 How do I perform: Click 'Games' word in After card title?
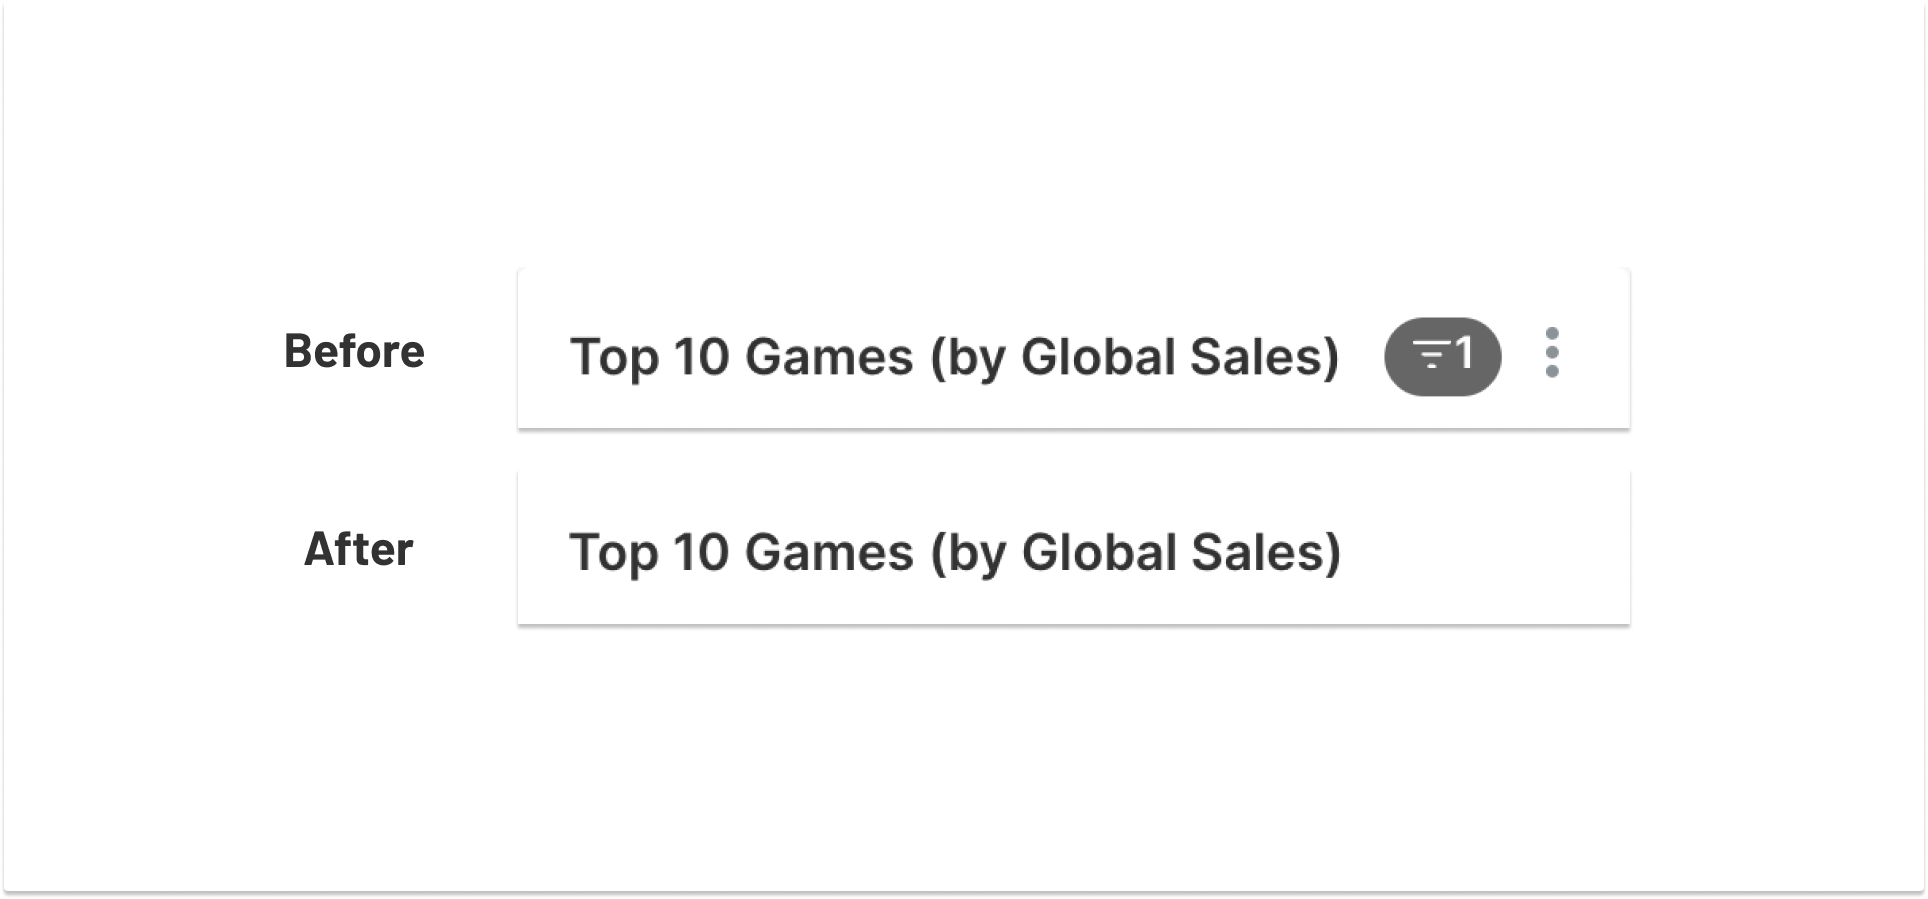pos(828,553)
